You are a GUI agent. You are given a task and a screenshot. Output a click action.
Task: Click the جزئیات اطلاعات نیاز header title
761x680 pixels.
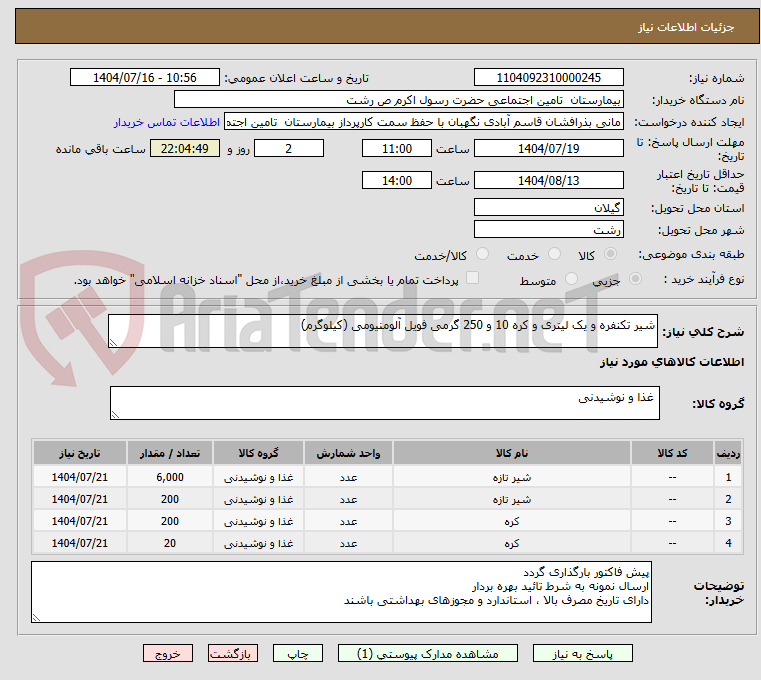click(x=686, y=27)
